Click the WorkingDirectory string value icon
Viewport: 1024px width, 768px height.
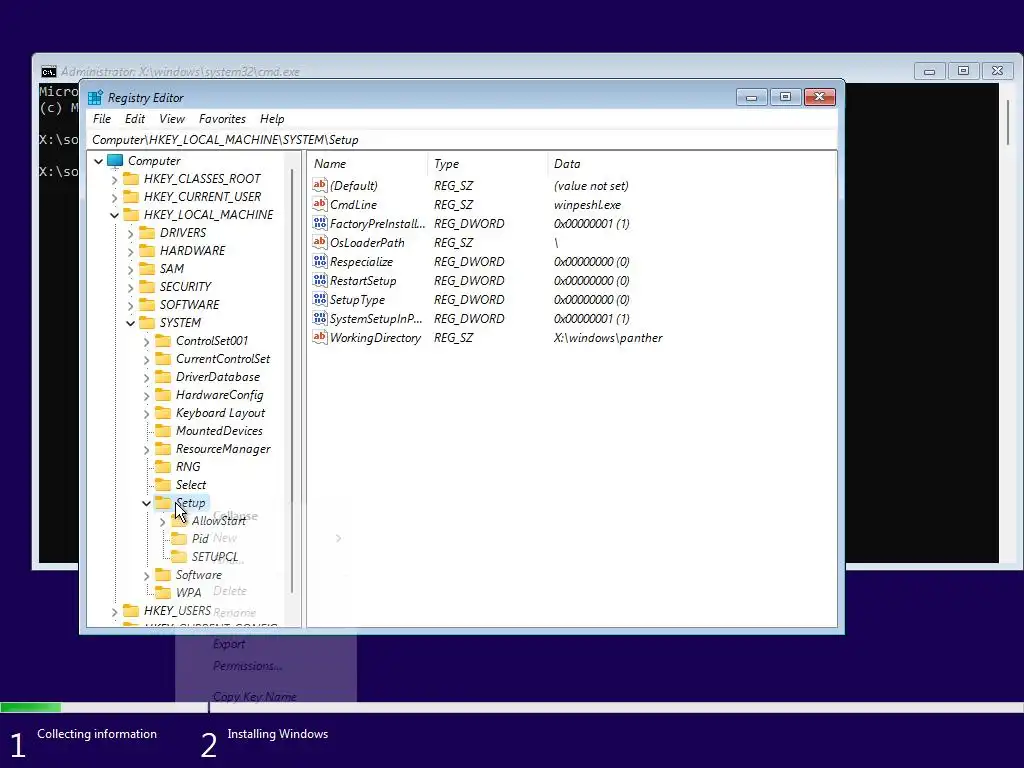[x=319, y=337]
